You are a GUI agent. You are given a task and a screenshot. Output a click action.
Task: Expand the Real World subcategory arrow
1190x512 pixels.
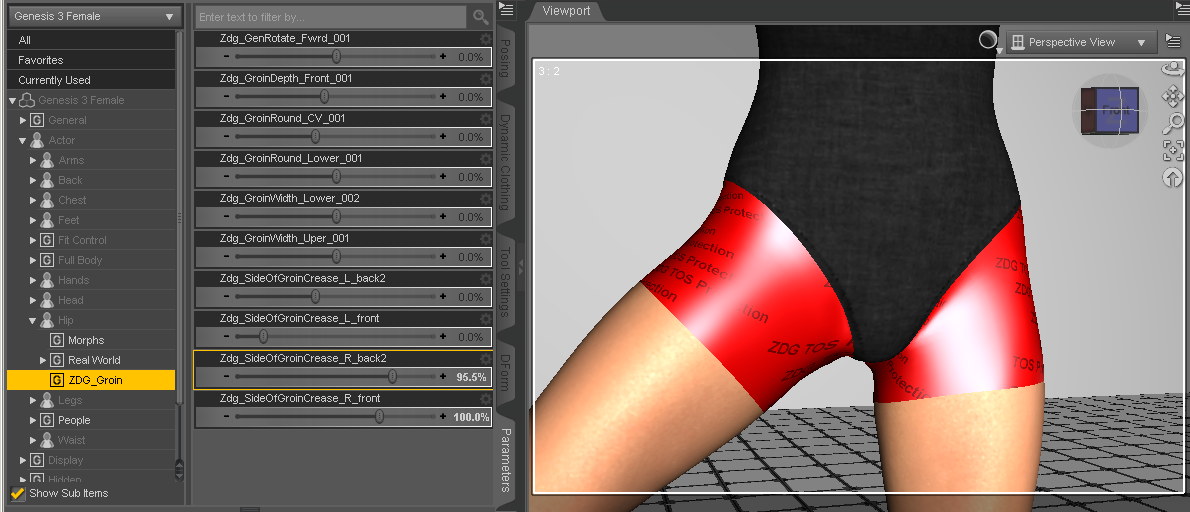(42, 360)
